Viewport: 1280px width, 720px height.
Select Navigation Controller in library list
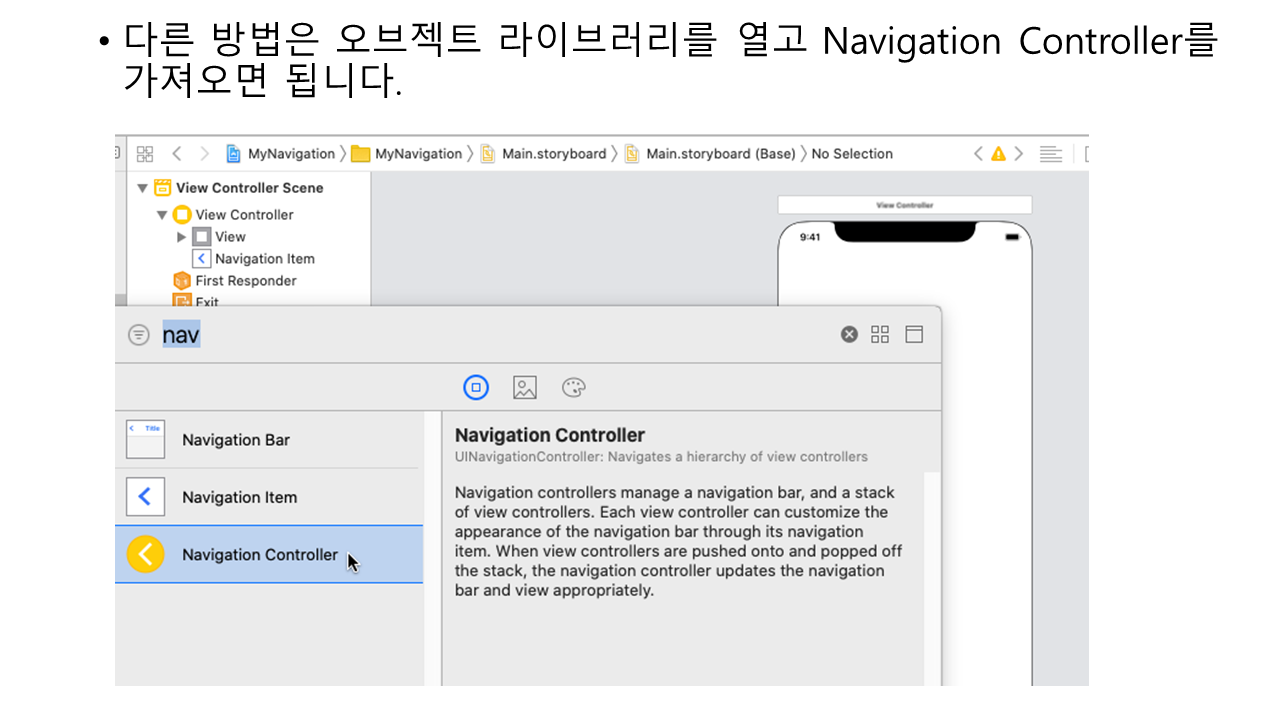pos(259,555)
